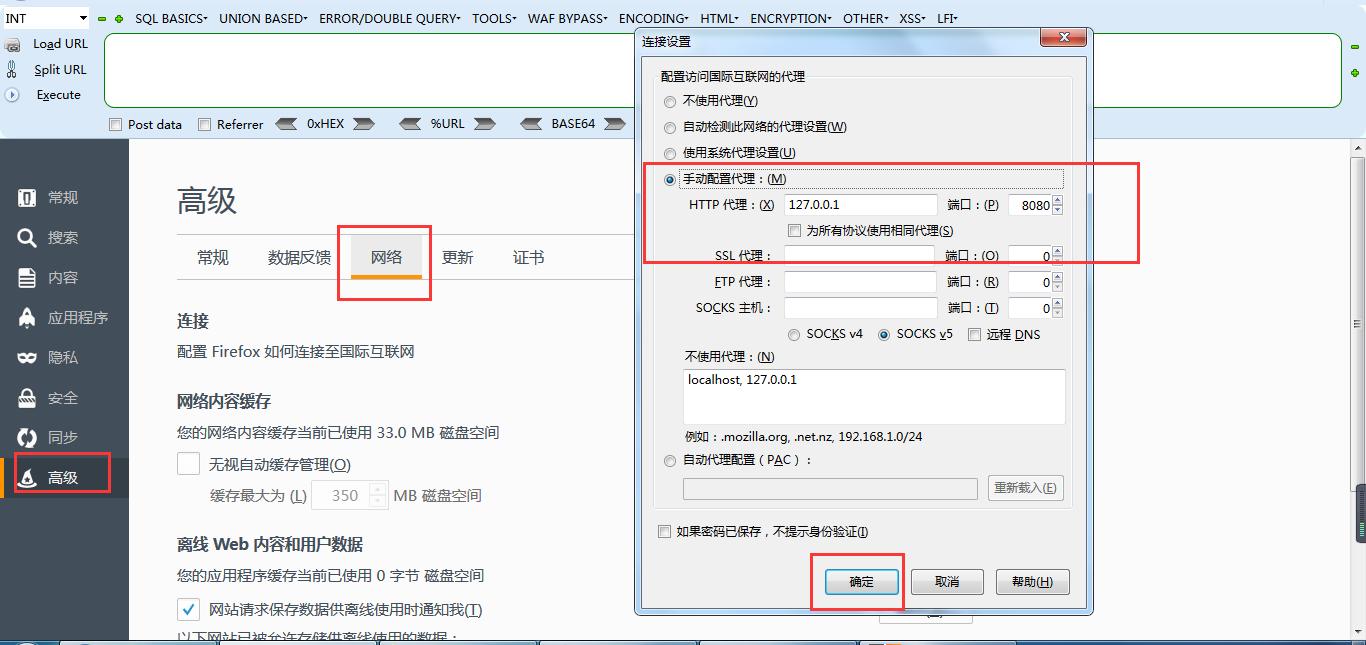This screenshot has height=645, width=1366.
Task: Switch to the 更新 tab
Action: click(x=457, y=257)
